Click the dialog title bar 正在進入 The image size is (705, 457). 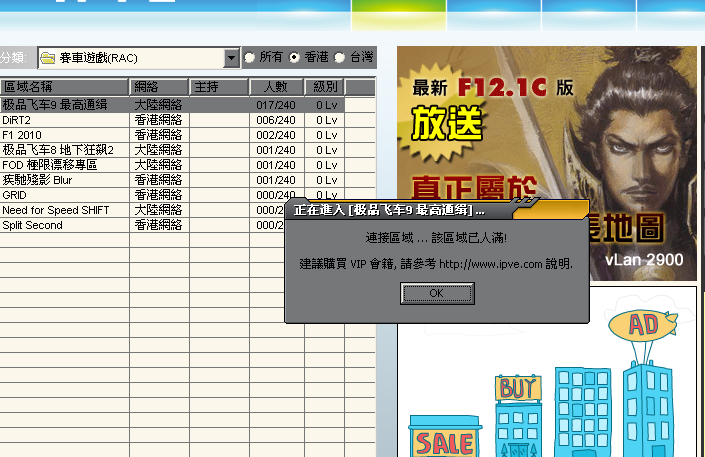[x=436, y=210]
